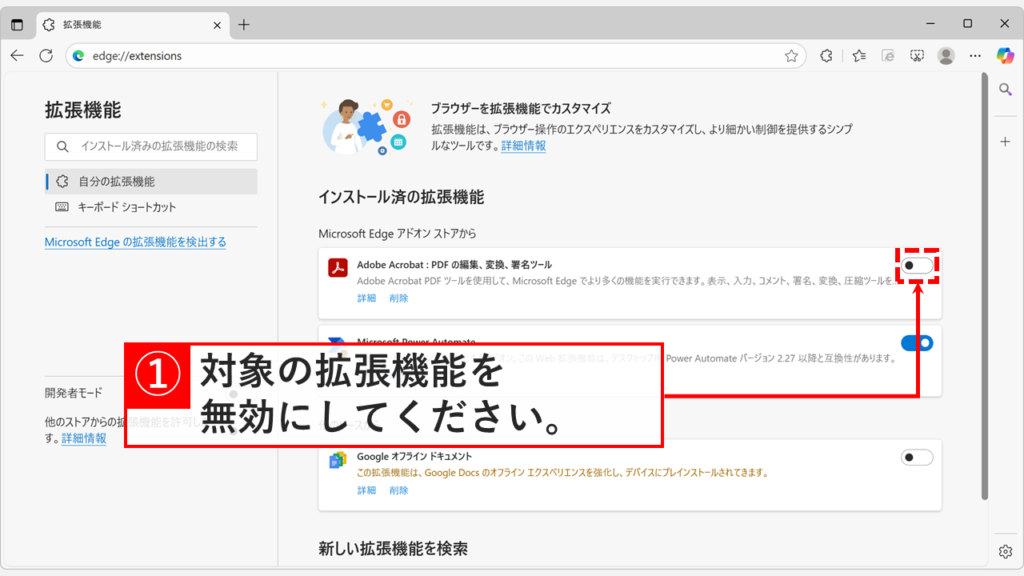Click the browser extensions icon near address bar
1024x576 pixels.
[x=827, y=56]
